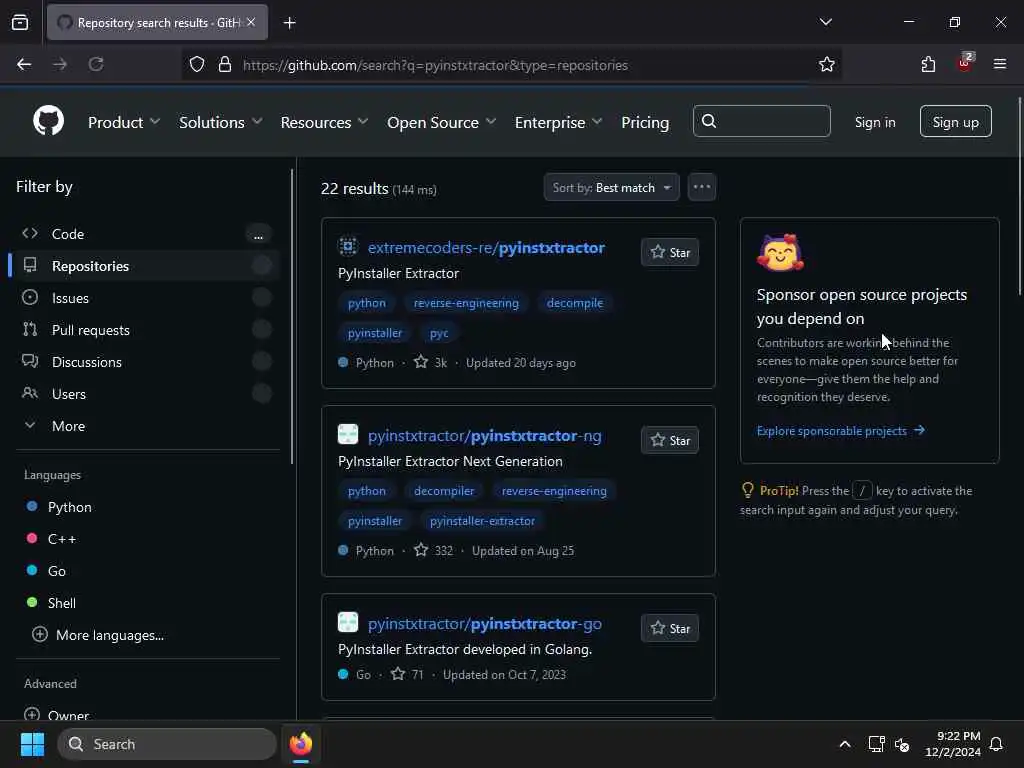Viewport: 1024px width, 768px height.
Task: Click the tracking protection shield icon
Action: (197, 64)
